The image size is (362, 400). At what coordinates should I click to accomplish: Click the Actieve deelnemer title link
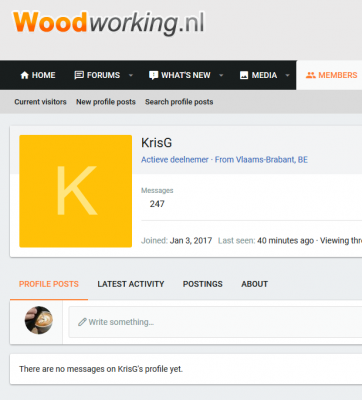click(x=175, y=160)
